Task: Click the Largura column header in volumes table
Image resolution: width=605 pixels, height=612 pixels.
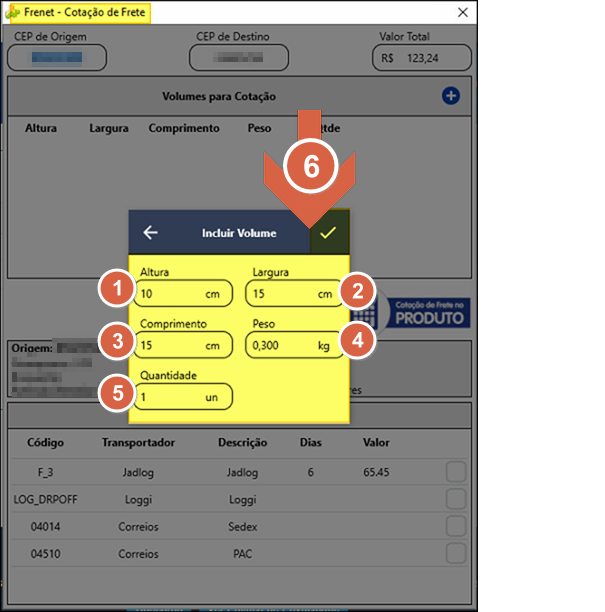Action: coord(109,128)
